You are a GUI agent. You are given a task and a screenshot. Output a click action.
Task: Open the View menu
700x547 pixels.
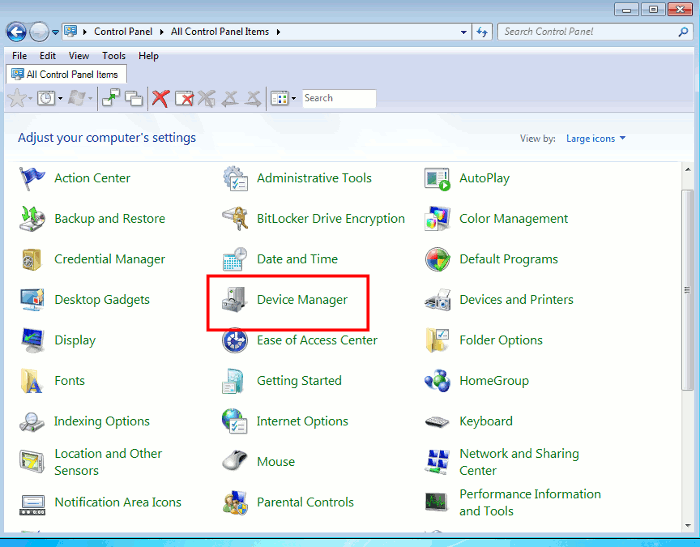tap(79, 56)
